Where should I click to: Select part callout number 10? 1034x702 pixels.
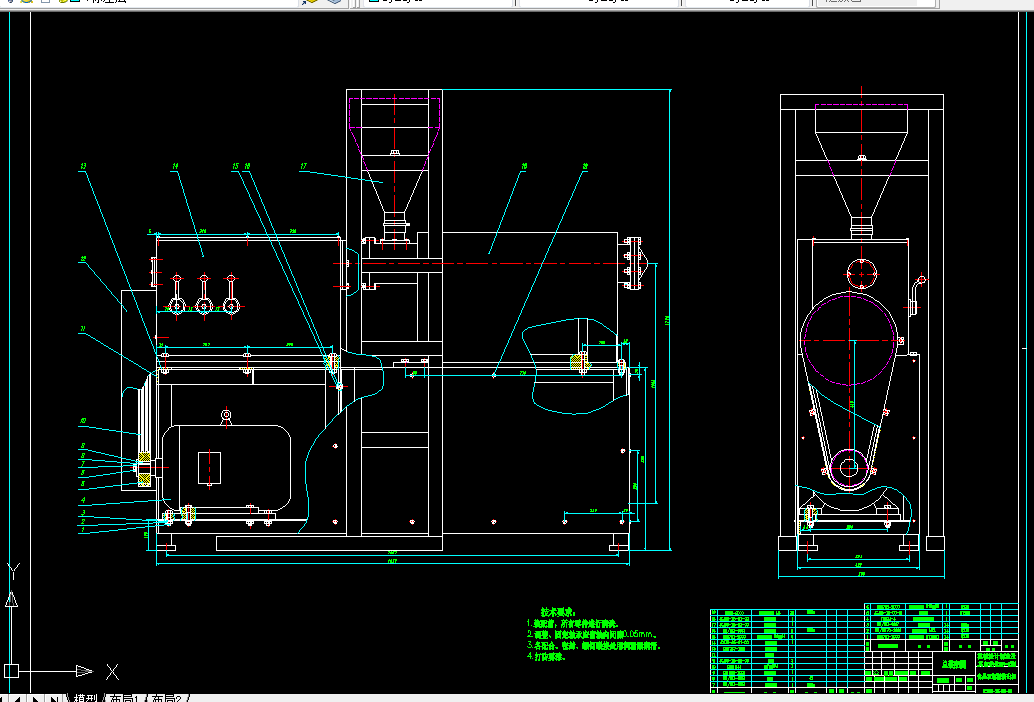click(83, 421)
